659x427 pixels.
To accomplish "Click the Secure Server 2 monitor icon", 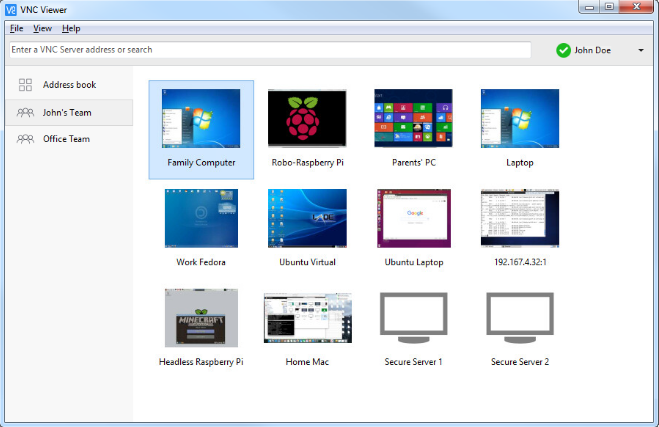I will tap(520, 318).
